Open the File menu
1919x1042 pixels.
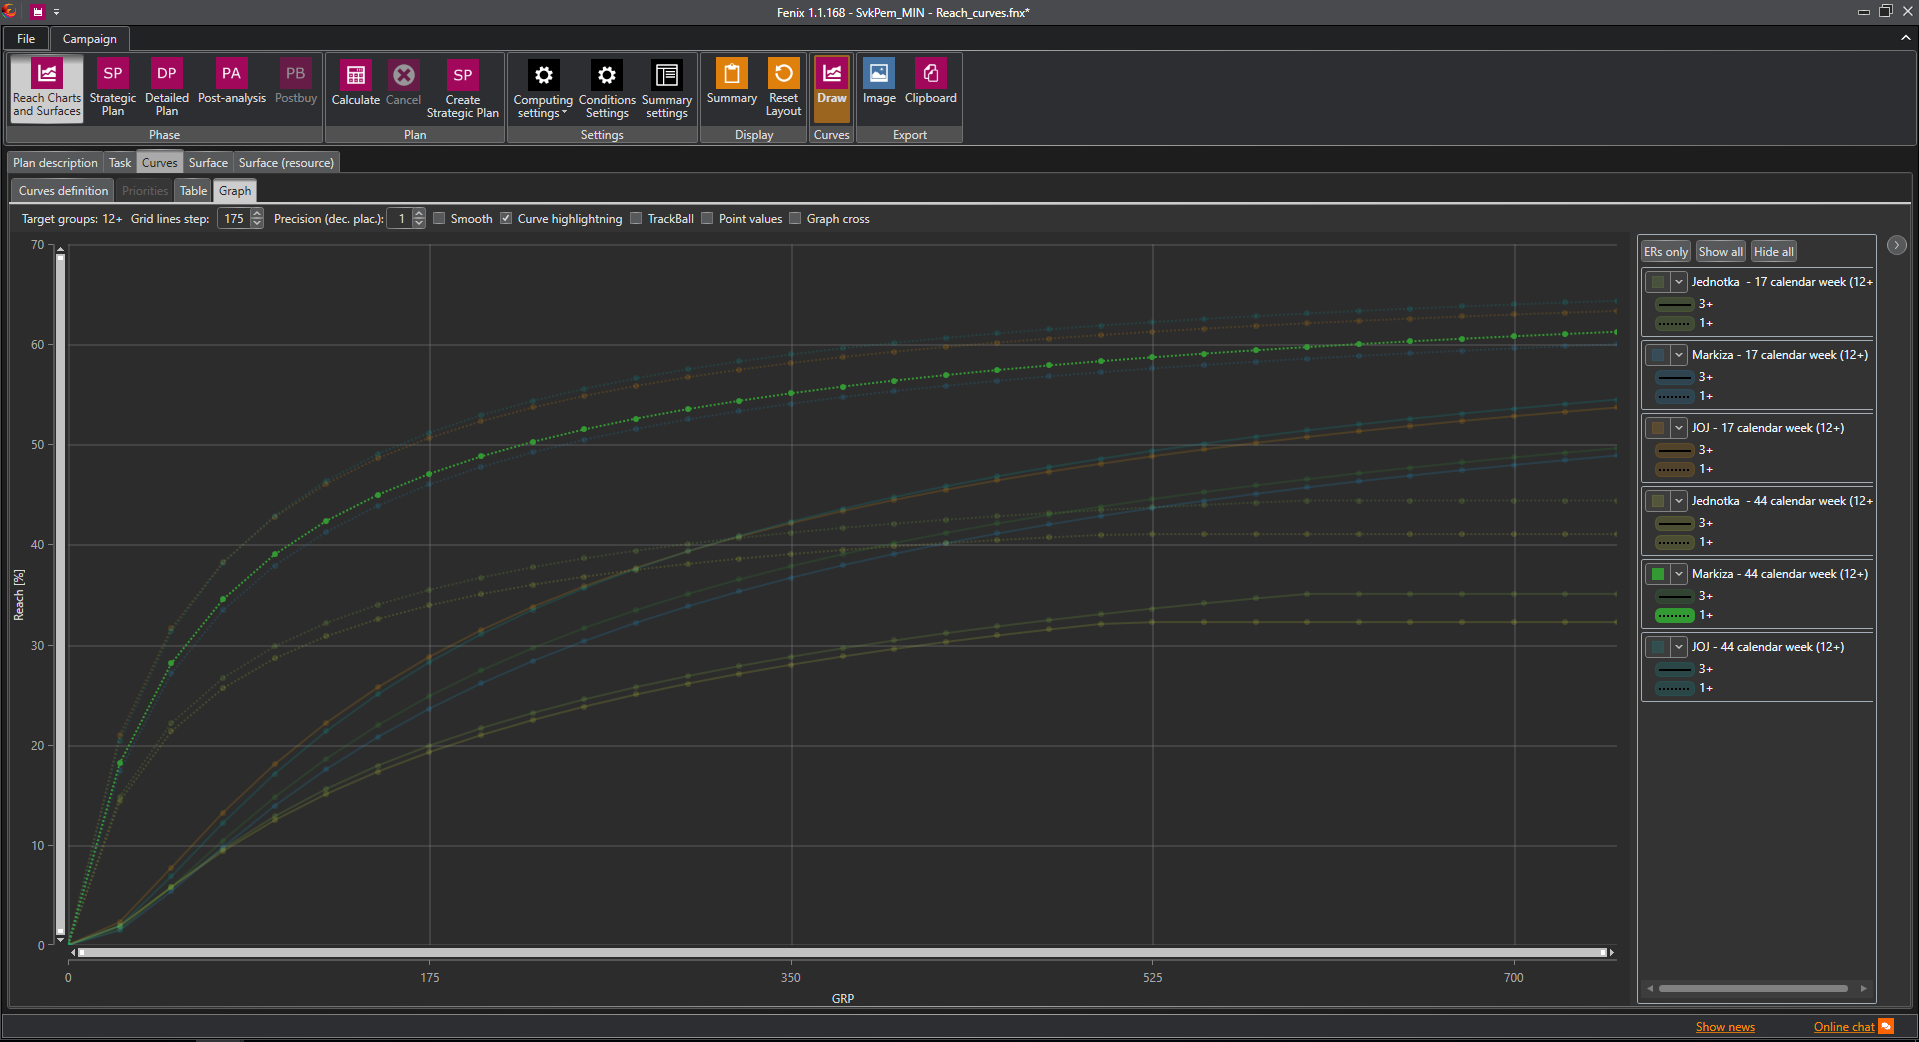coord(26,39)
